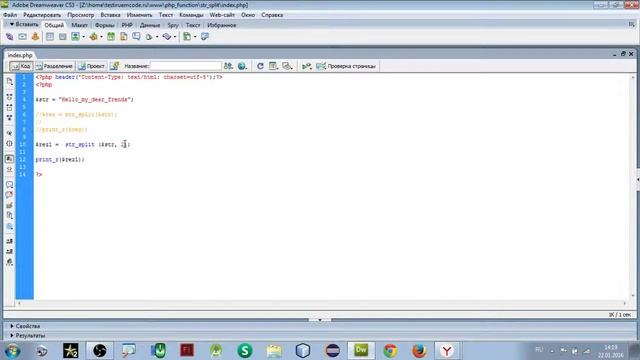The width and height of the screenshot is (640, 360).
Task: Open the View Options icon
Action: tap(273, 66)
